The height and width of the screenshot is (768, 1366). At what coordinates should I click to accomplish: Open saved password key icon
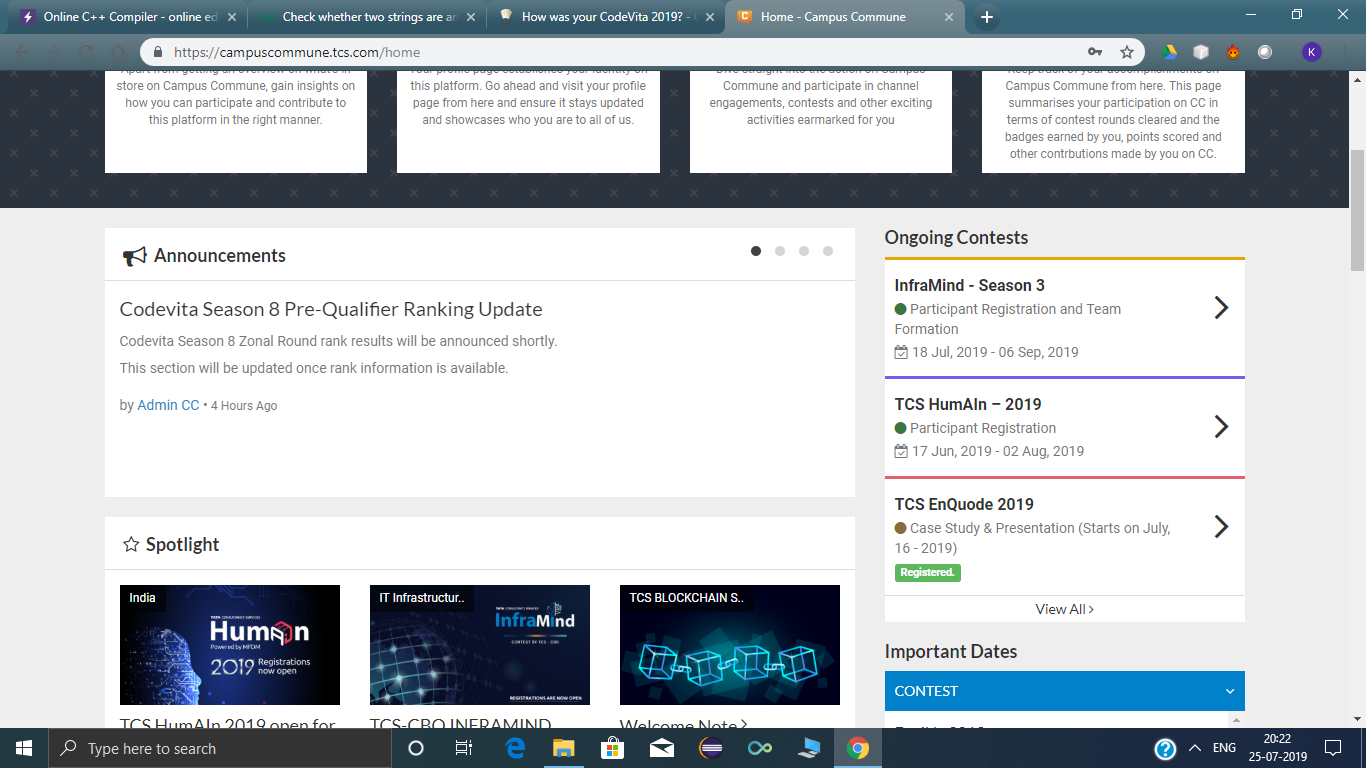tap(1095, 52)
